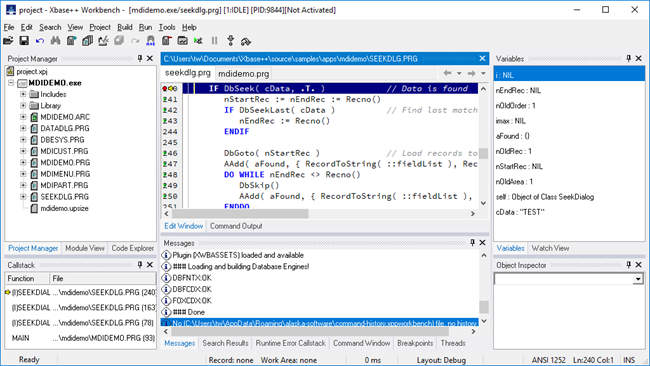The width and height of the screenshot is (650, 366).
Task: Toggle pin on the Callstack panel
Action: pos(140,265)
